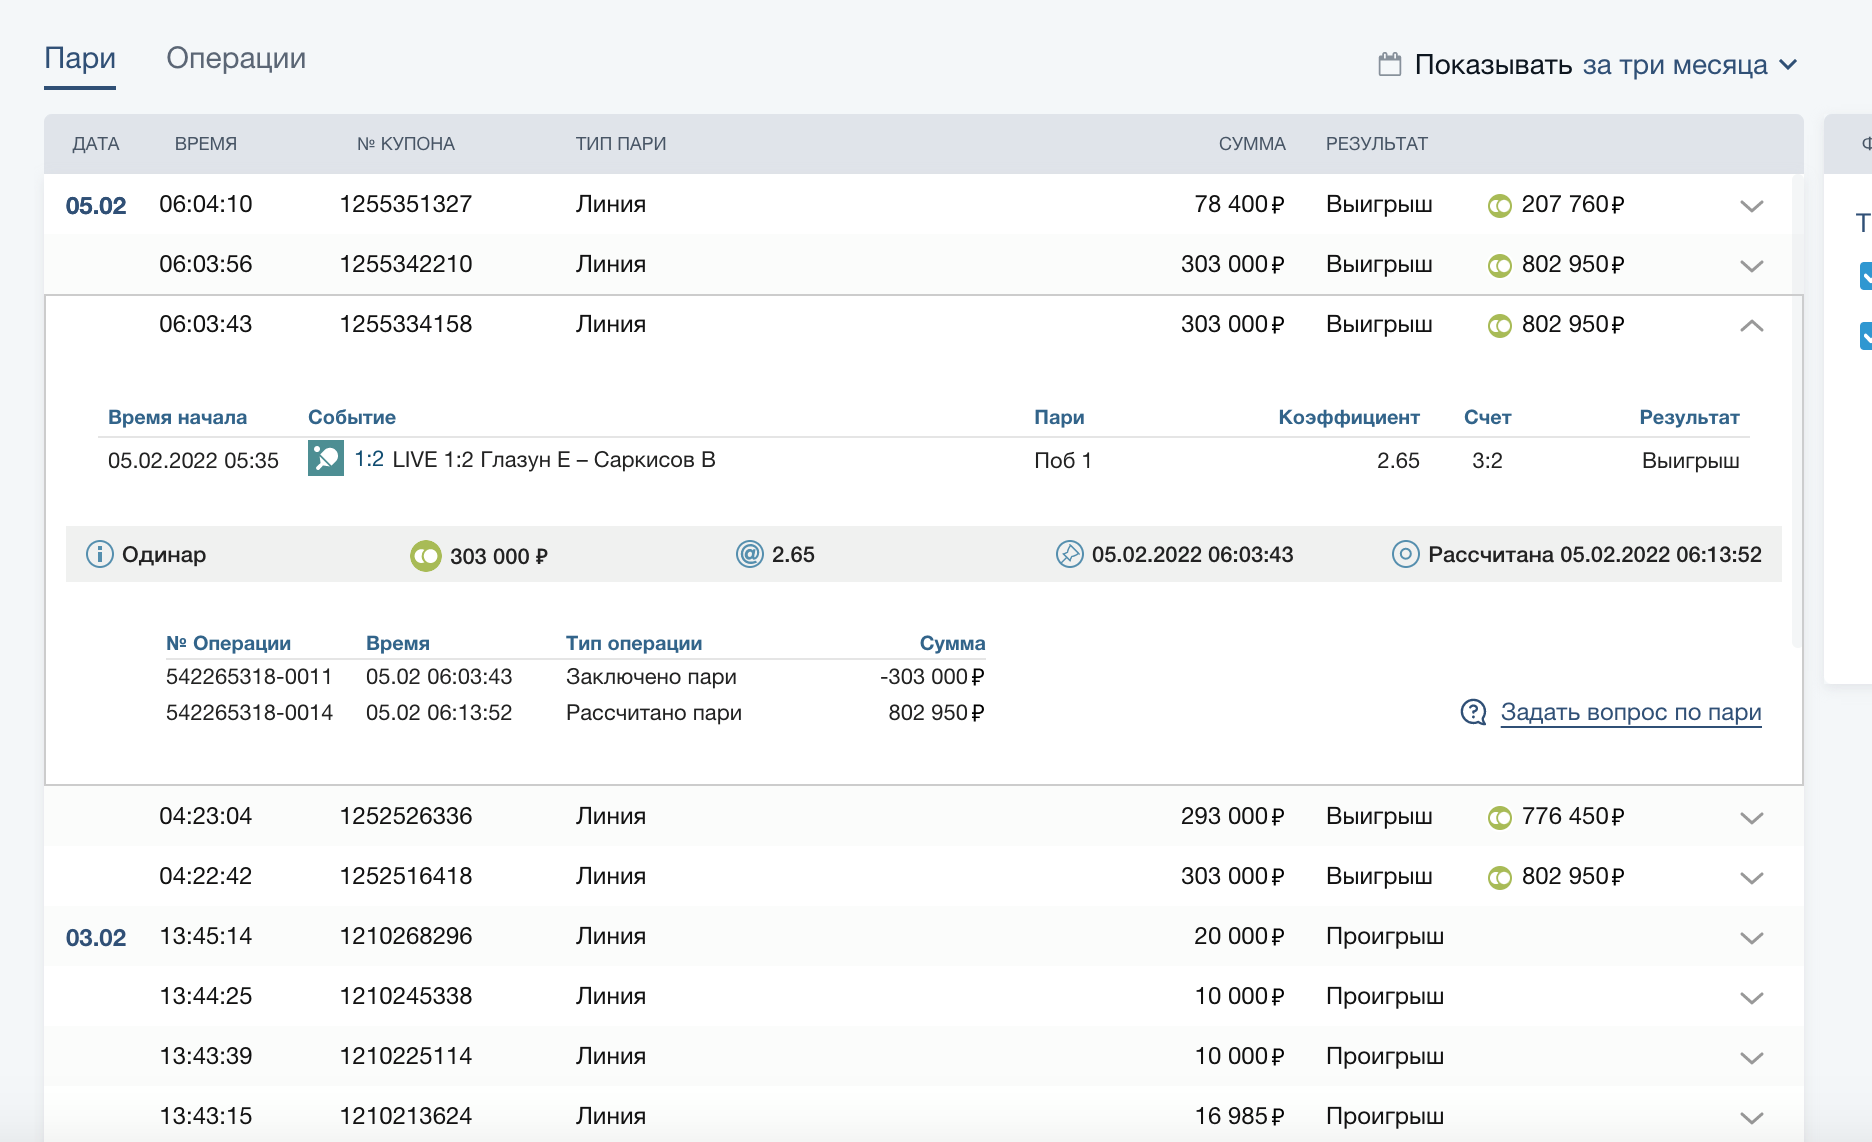Click the table tennis sport icon

(x=325, y=459)
